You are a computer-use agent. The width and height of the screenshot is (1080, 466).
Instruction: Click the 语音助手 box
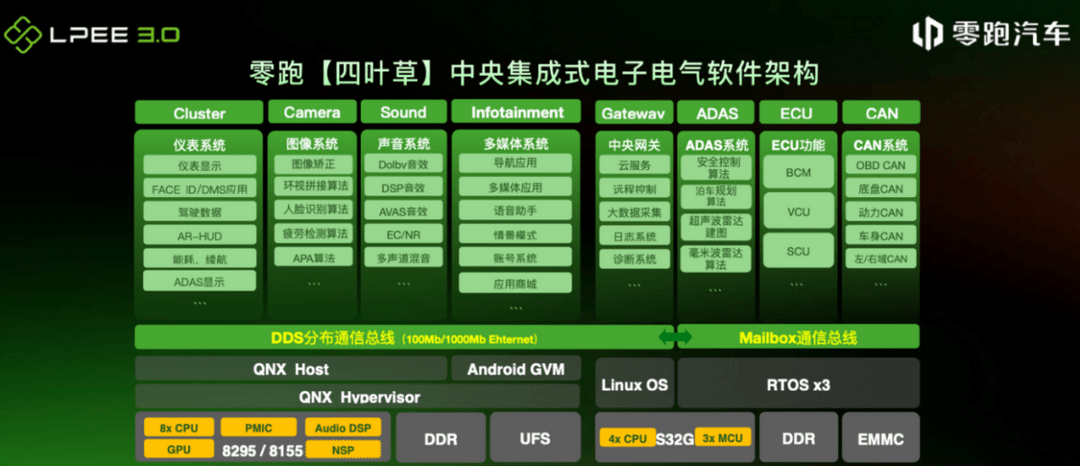point(515,210)
